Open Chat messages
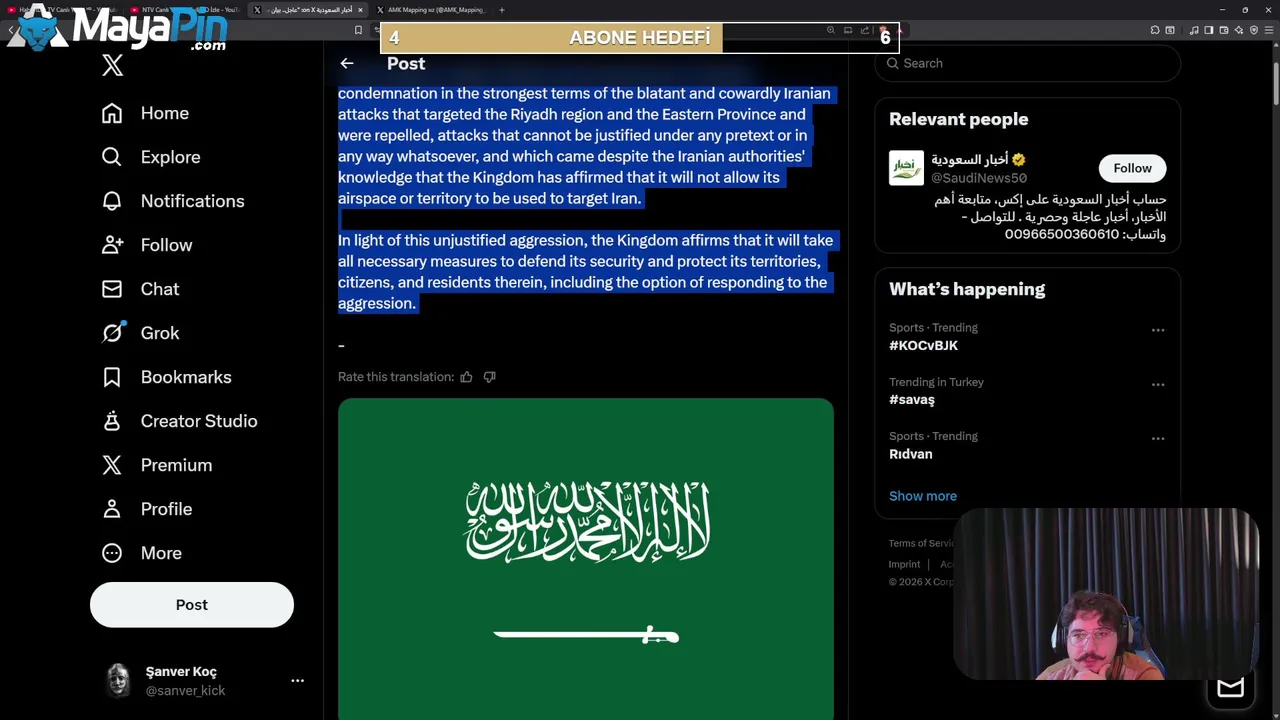 140,289
